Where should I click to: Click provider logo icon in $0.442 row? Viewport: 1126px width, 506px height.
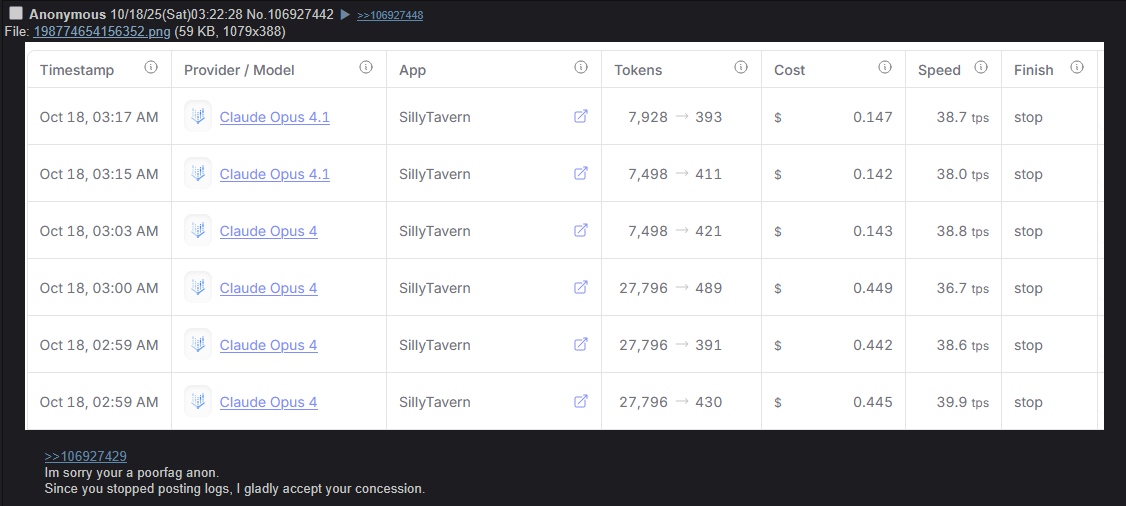197,345
